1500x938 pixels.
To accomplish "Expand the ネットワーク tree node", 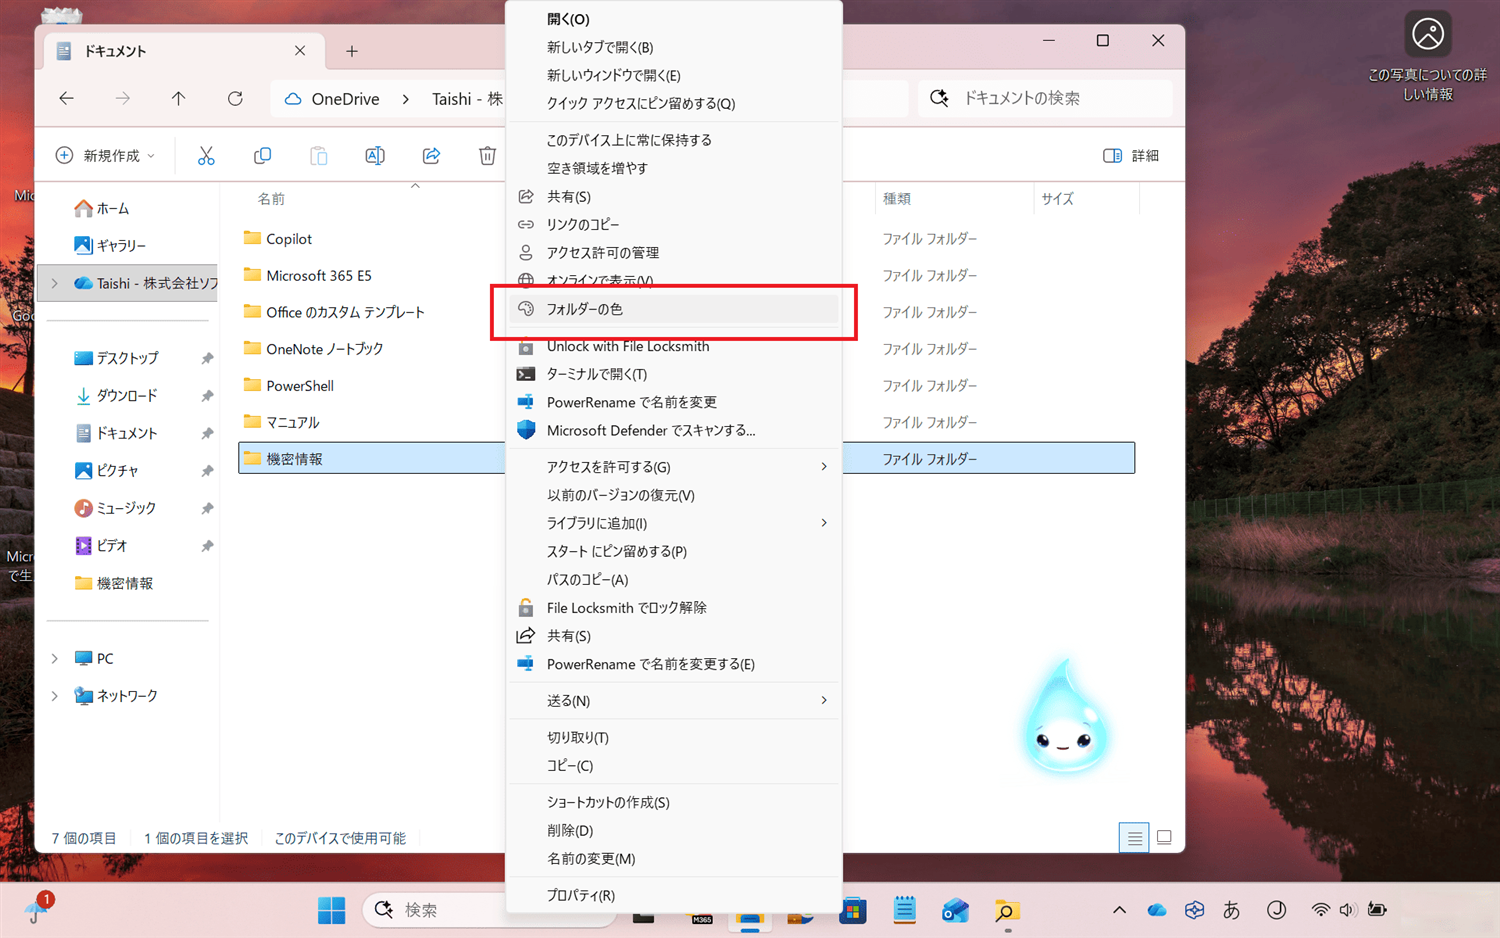I will pyautogui.click(x=55, y=696).
